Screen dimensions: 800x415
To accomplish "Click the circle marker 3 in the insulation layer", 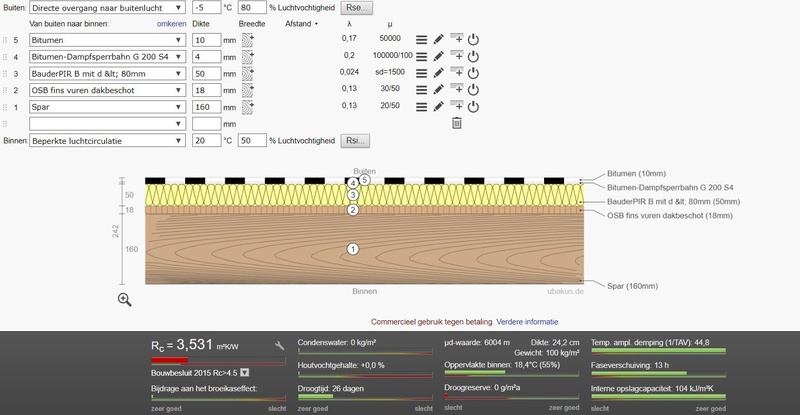I will tap(353, 195).
